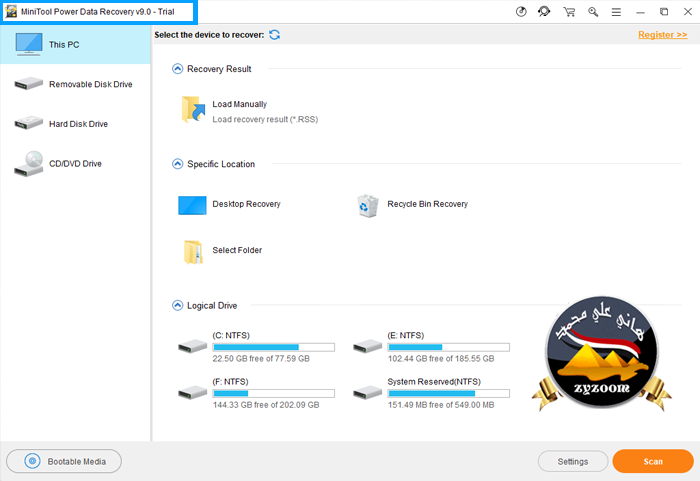Click the System Reserved usage bar
Viewport: 700px width, 481px height.
point(449,393)
